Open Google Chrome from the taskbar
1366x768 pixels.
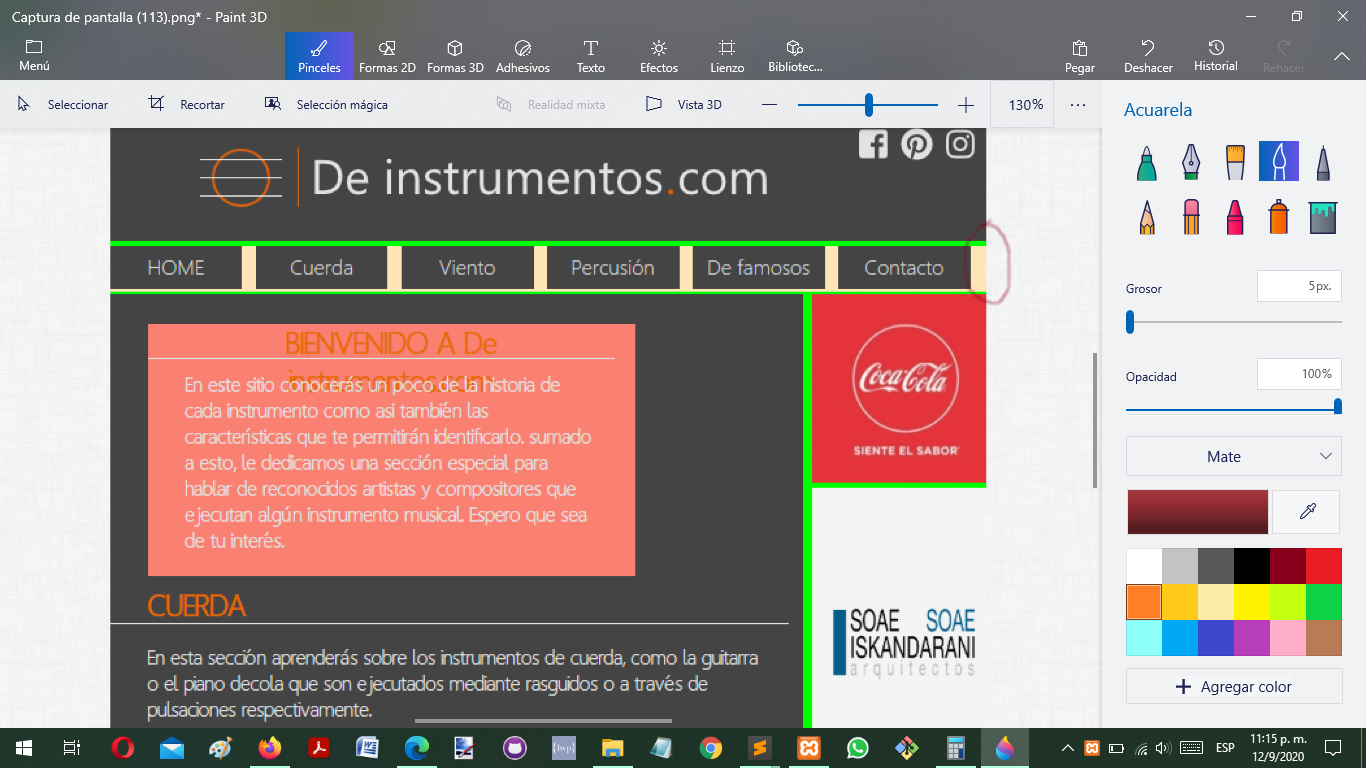(x=711, y=748)
